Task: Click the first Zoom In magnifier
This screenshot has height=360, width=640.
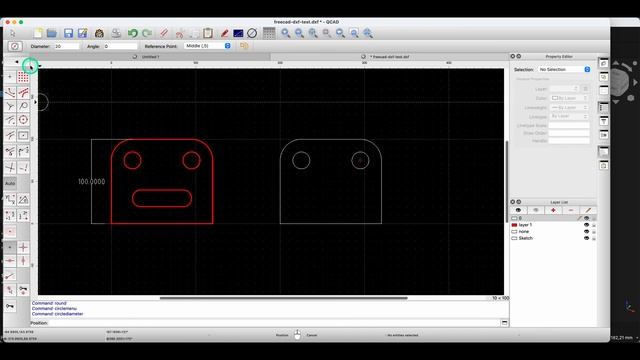Action: 286,33
